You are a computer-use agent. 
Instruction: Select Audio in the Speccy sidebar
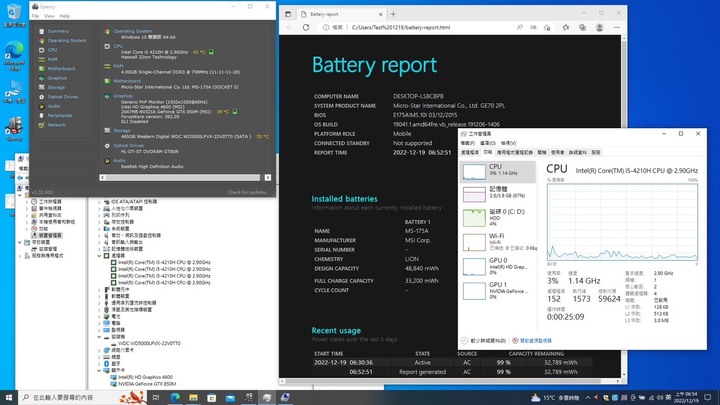54,106
